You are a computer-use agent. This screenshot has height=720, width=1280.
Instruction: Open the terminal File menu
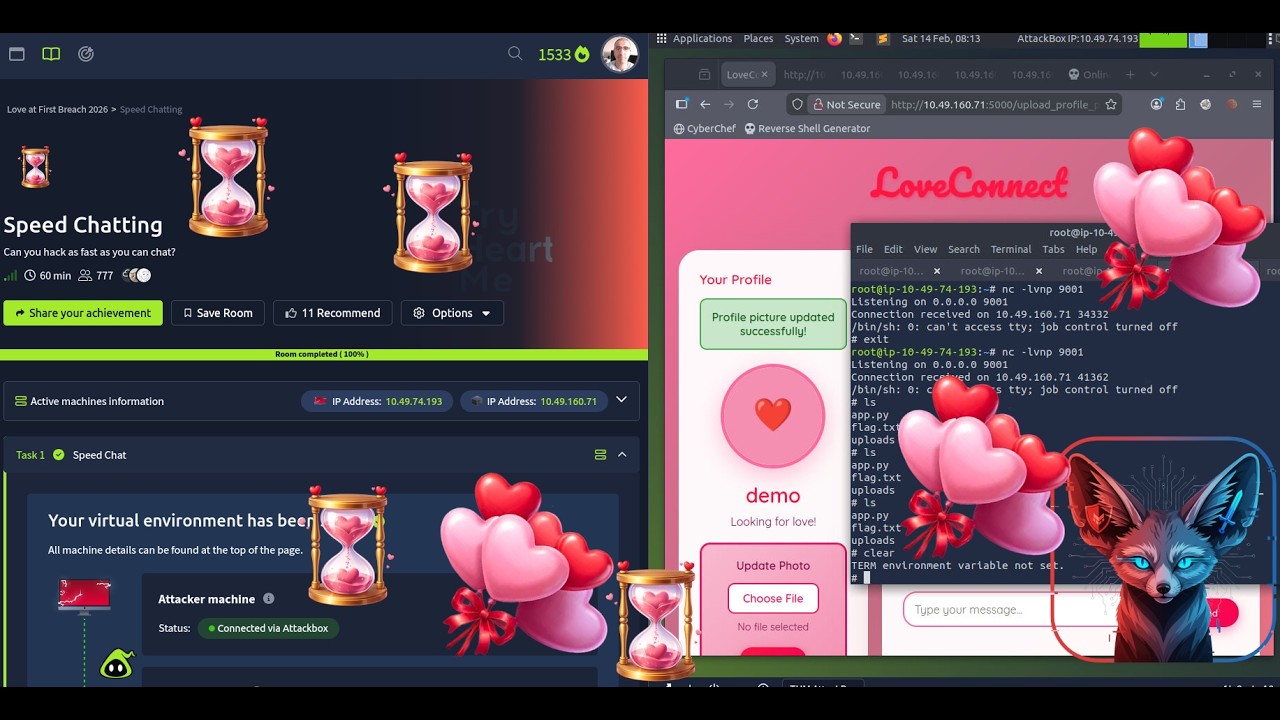click(864, 249)
